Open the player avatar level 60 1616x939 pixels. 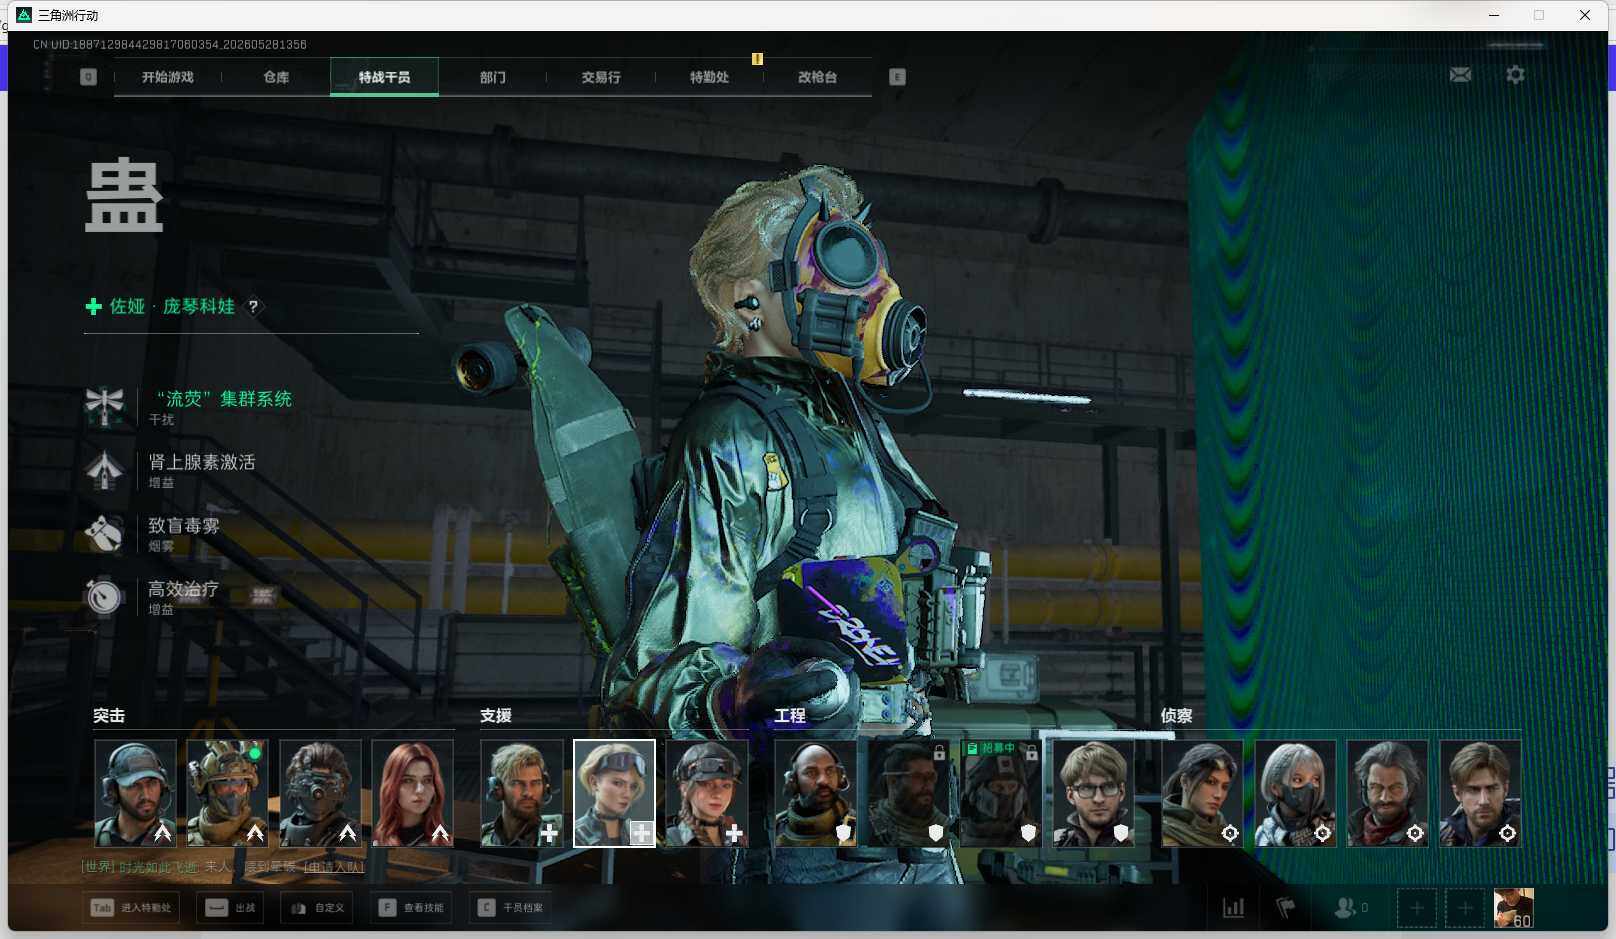coord(1513,908)
